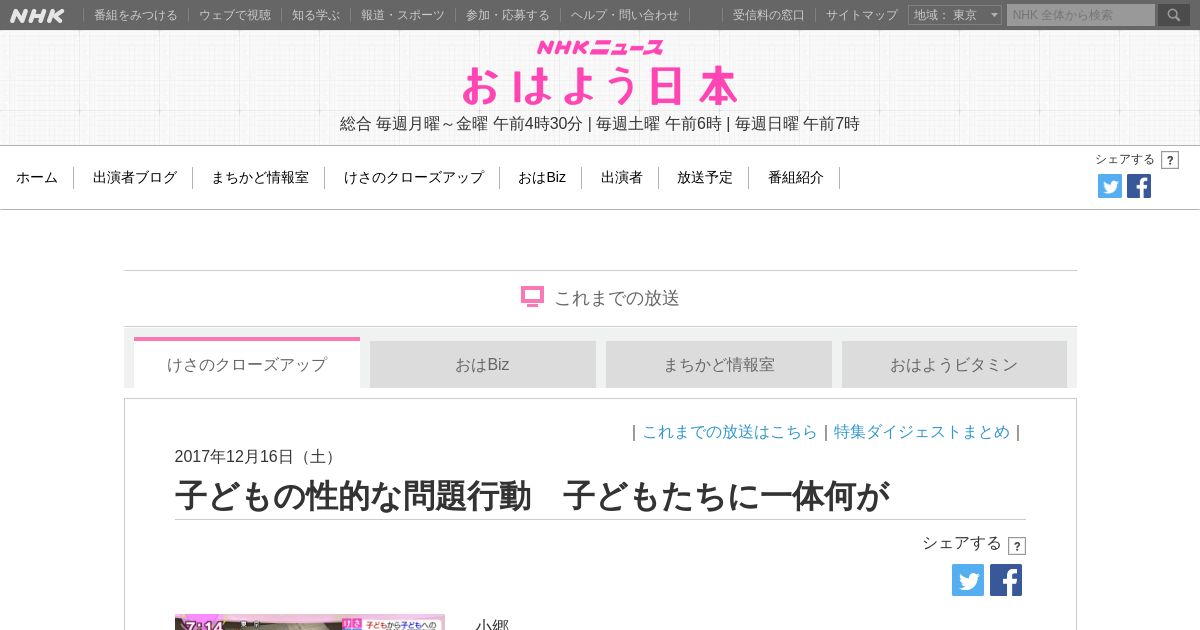Select the けさのクローズアップ tab
Viewport: 1200px width, 630px height.
247,363
